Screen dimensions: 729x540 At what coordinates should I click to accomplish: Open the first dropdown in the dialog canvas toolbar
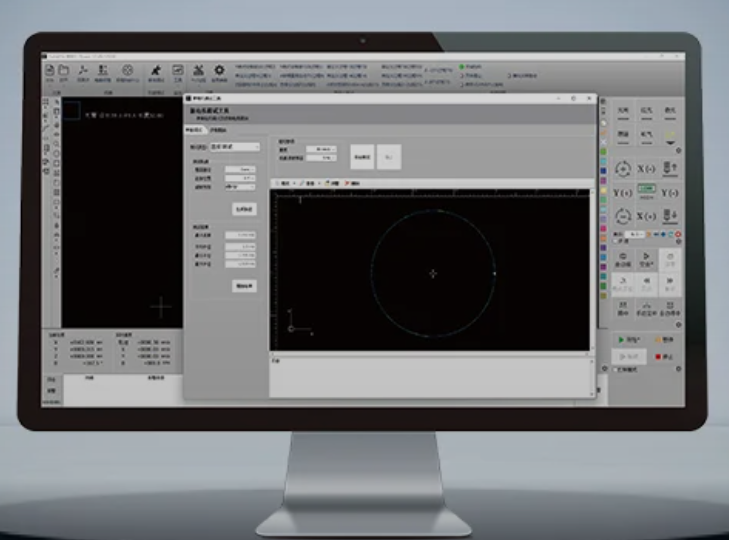coord(287,184)
